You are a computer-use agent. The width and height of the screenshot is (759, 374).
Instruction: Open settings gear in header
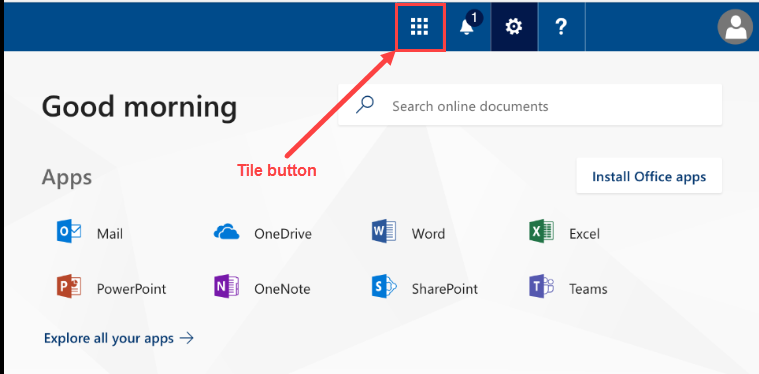pyautogui.click(x=514, y=27)
